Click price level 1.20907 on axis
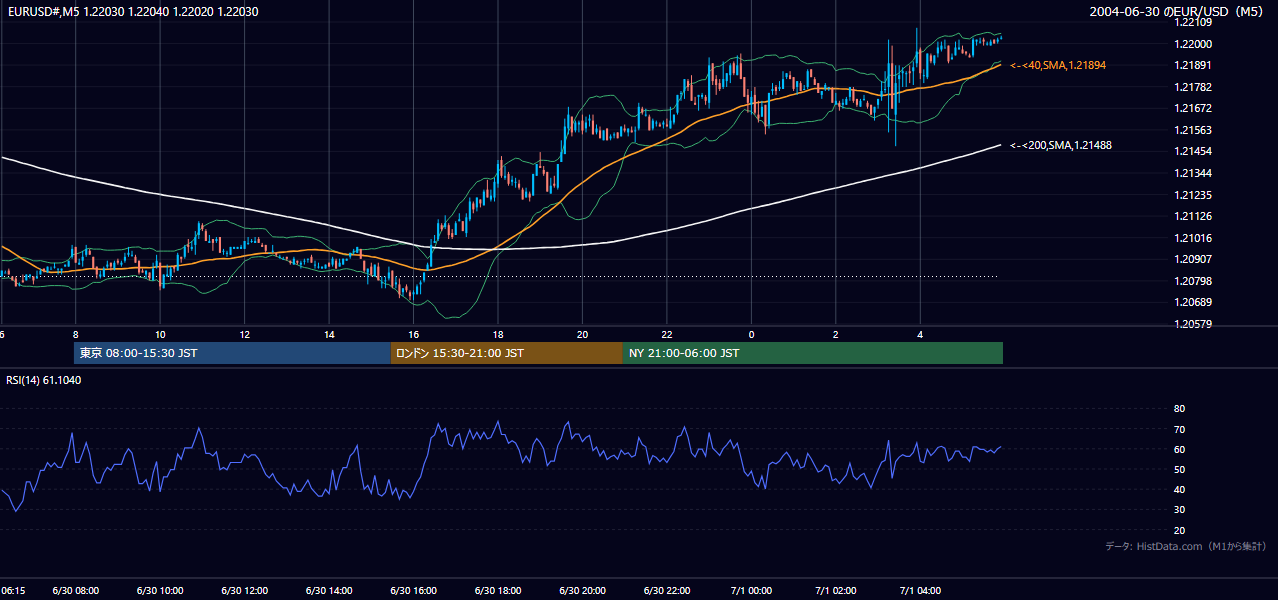This screenshot has width=1278, height=600. (1193, 259)
